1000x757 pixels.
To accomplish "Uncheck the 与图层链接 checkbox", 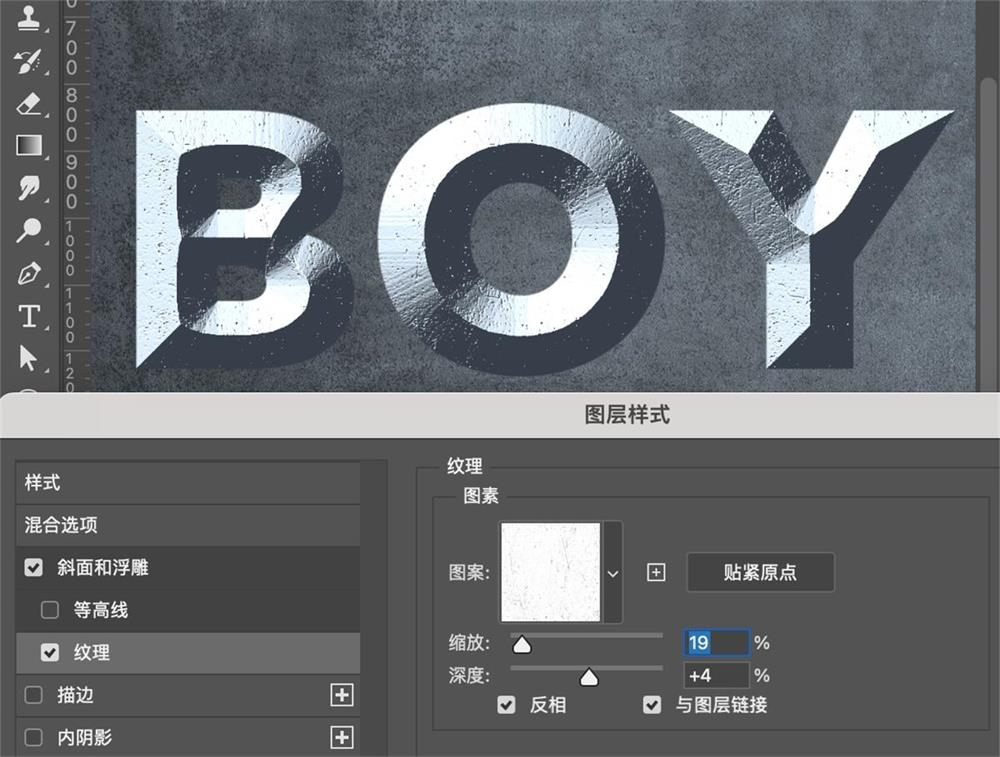I will pos(652,705).
